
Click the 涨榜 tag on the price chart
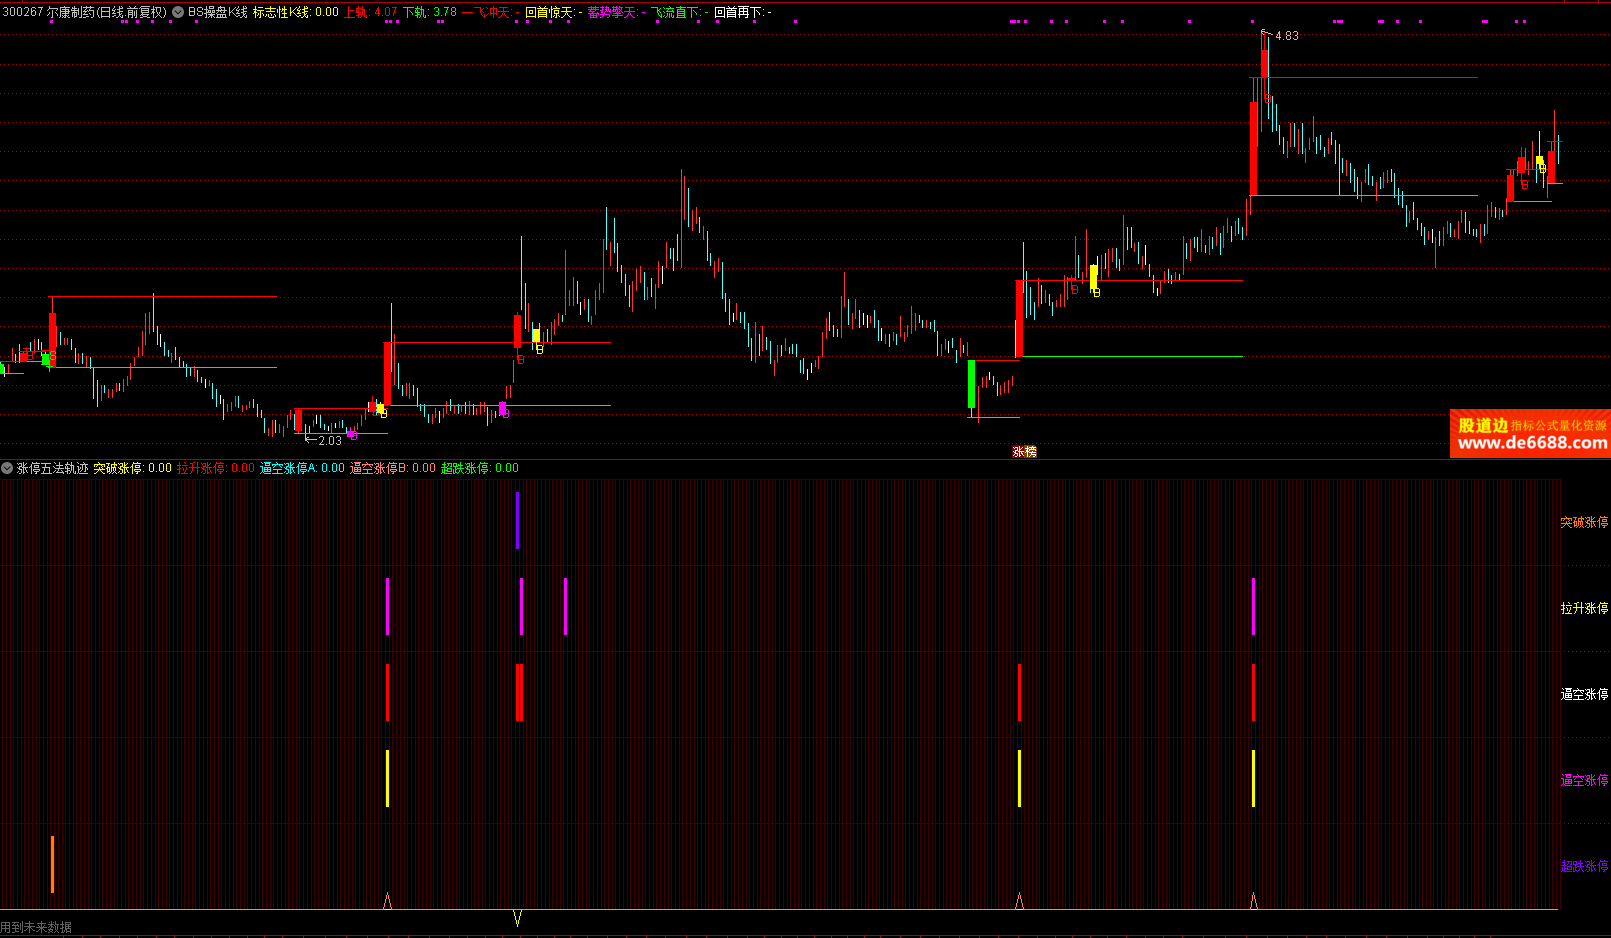click(1024, 452)
